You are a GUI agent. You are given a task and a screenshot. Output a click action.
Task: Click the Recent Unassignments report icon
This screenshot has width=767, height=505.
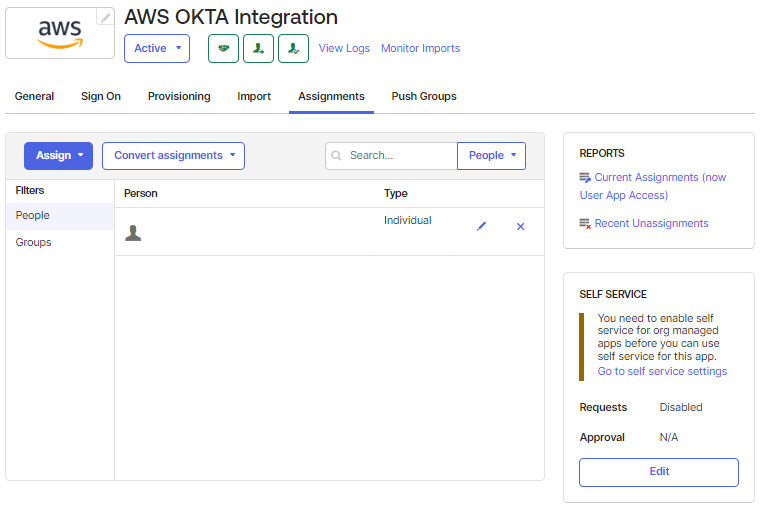click(585, 224)
